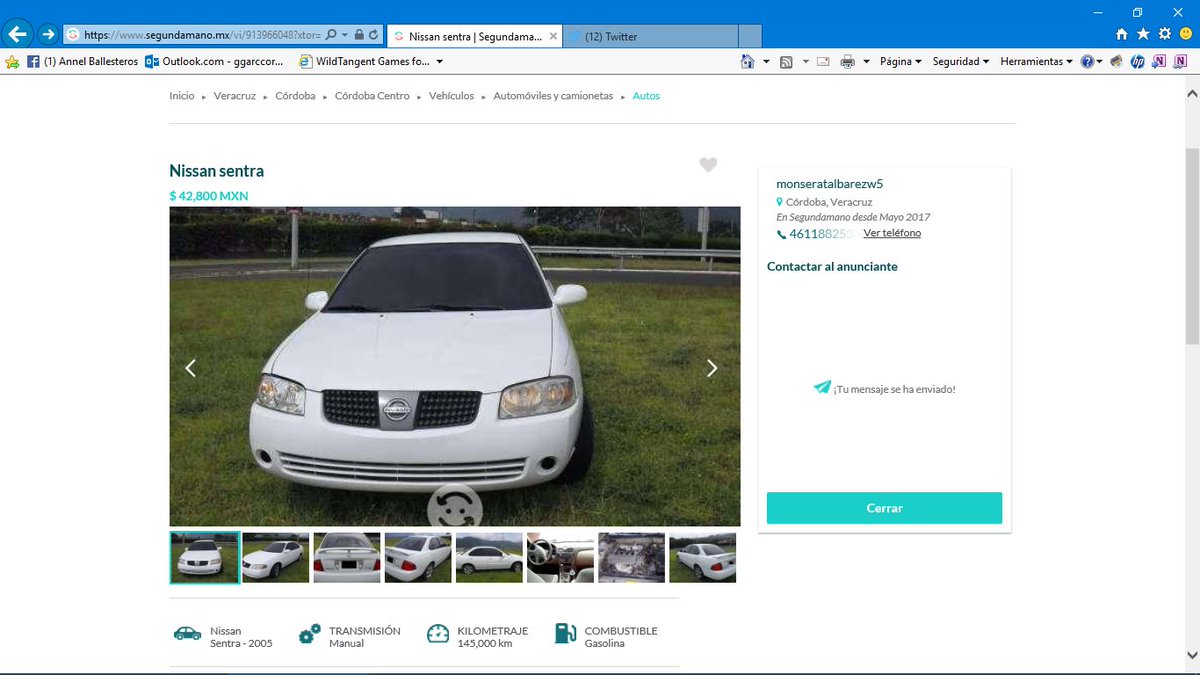Click the scrollbar up arrow
The height and width of the screenshot is (675, 1200).
[1191, 93]
